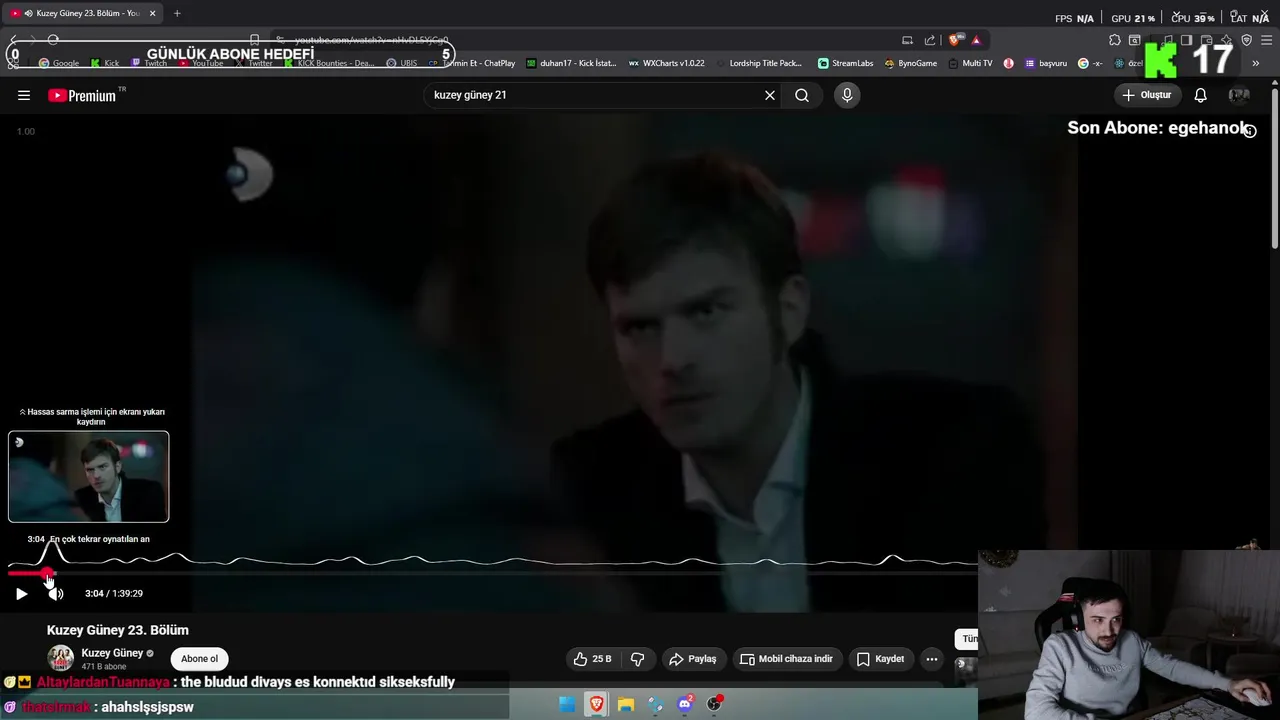Open the WXCharts v1.0.22 bookmark

[x=666, y=63]
